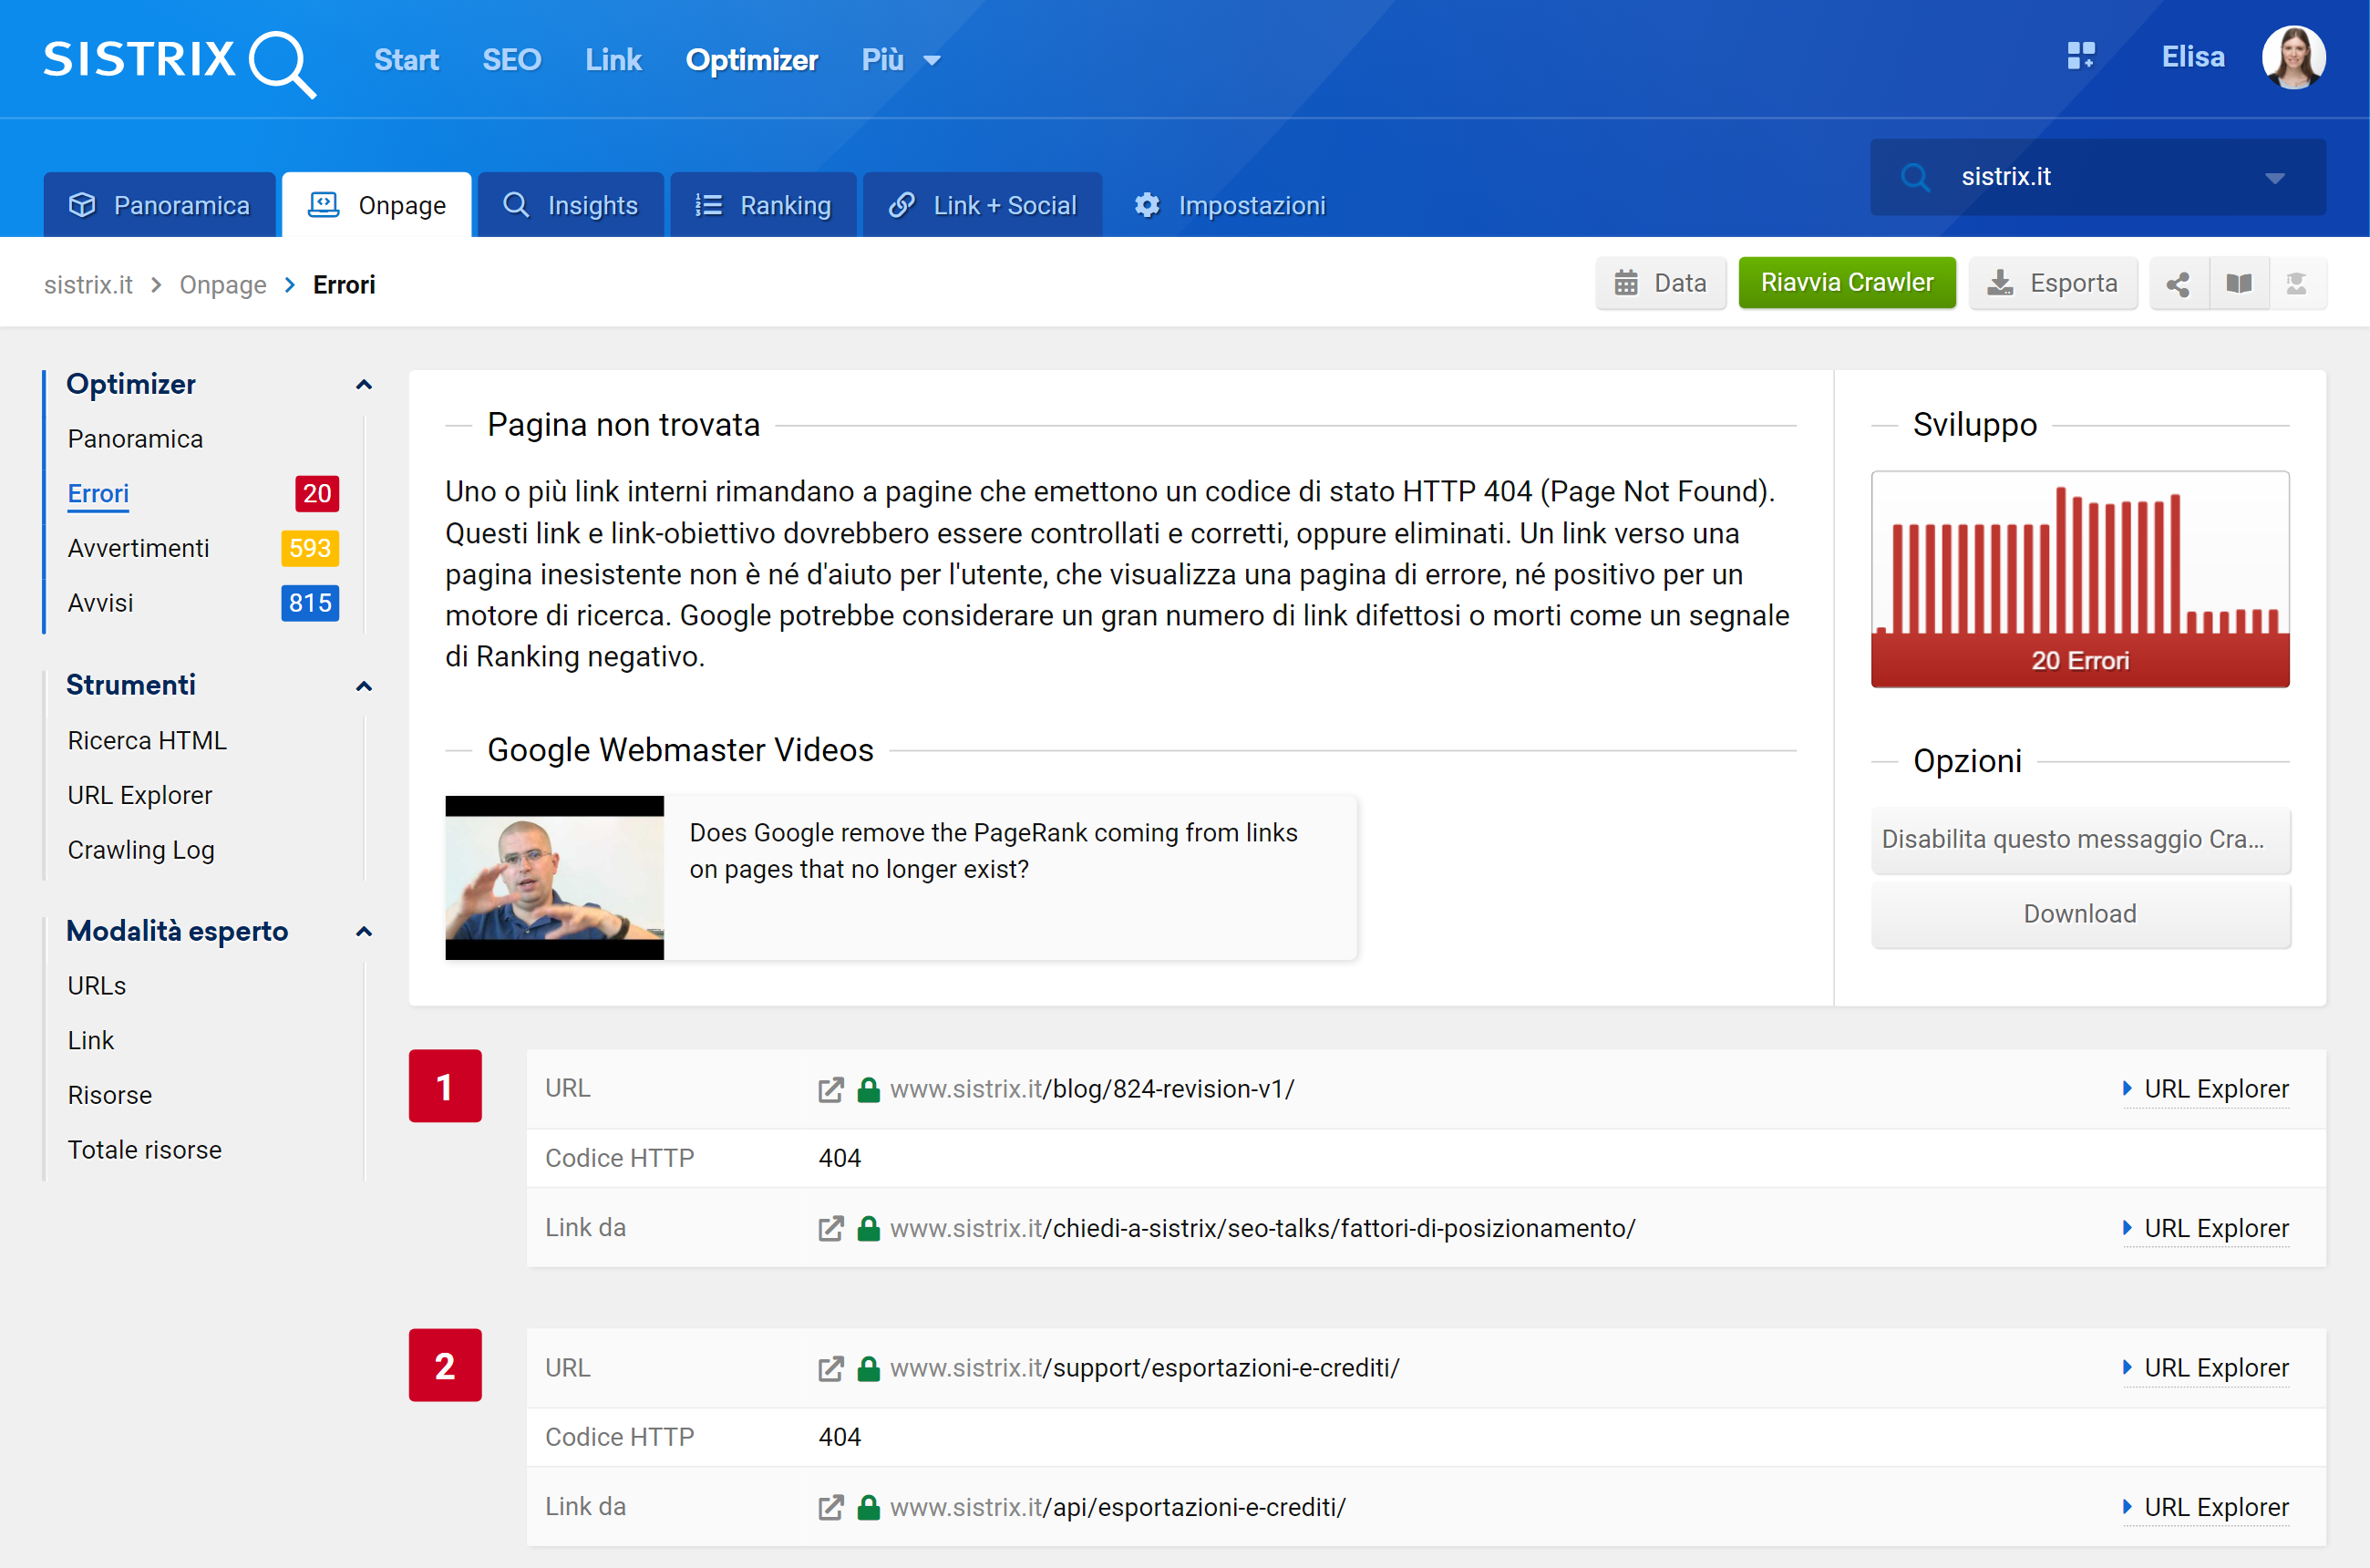Open URL Explorer for support/esportazioni-e-crediti

coord(2205,1368)
